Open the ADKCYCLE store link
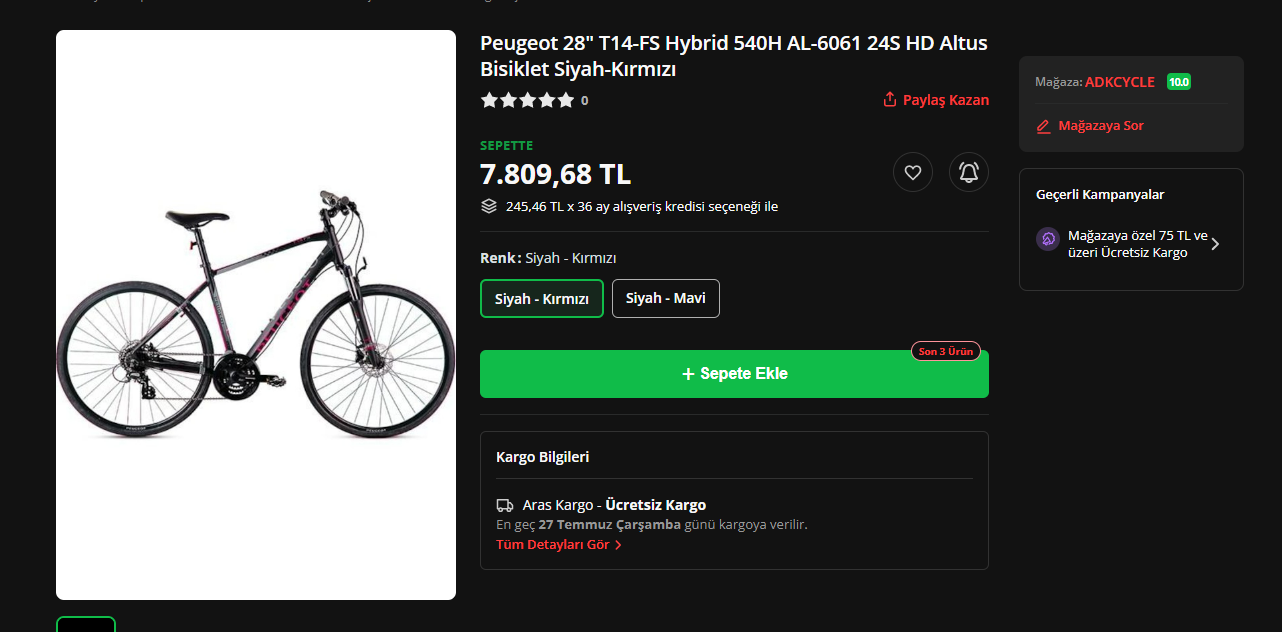Image resolution: width=1282 pixels, height=632 pixels. tap(1120, 82)
